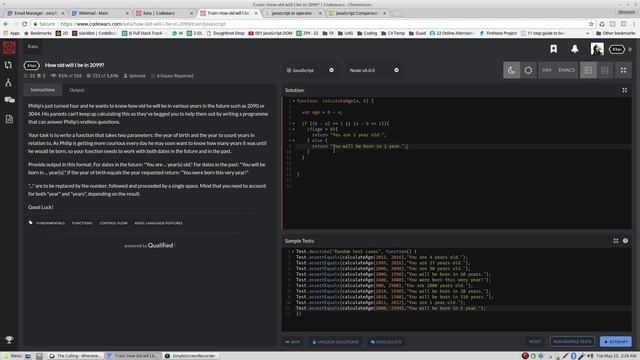Viewport: 640px width, 360px height.
Task: Expand the Sample Tests panel
Action: pyautogui.click(x=616, y=241)
